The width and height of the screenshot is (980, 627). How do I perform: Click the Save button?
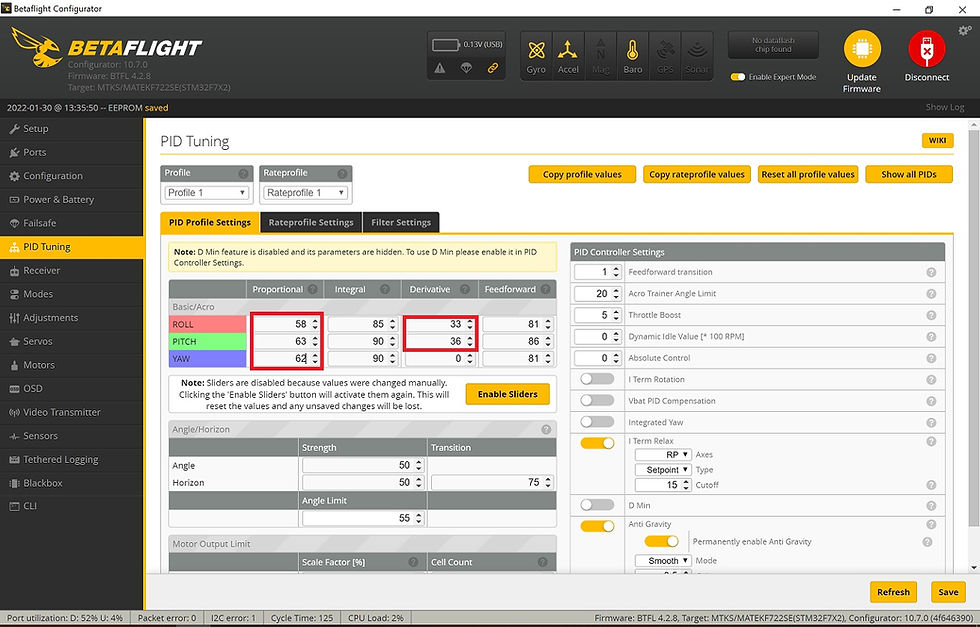pos(948,592)
